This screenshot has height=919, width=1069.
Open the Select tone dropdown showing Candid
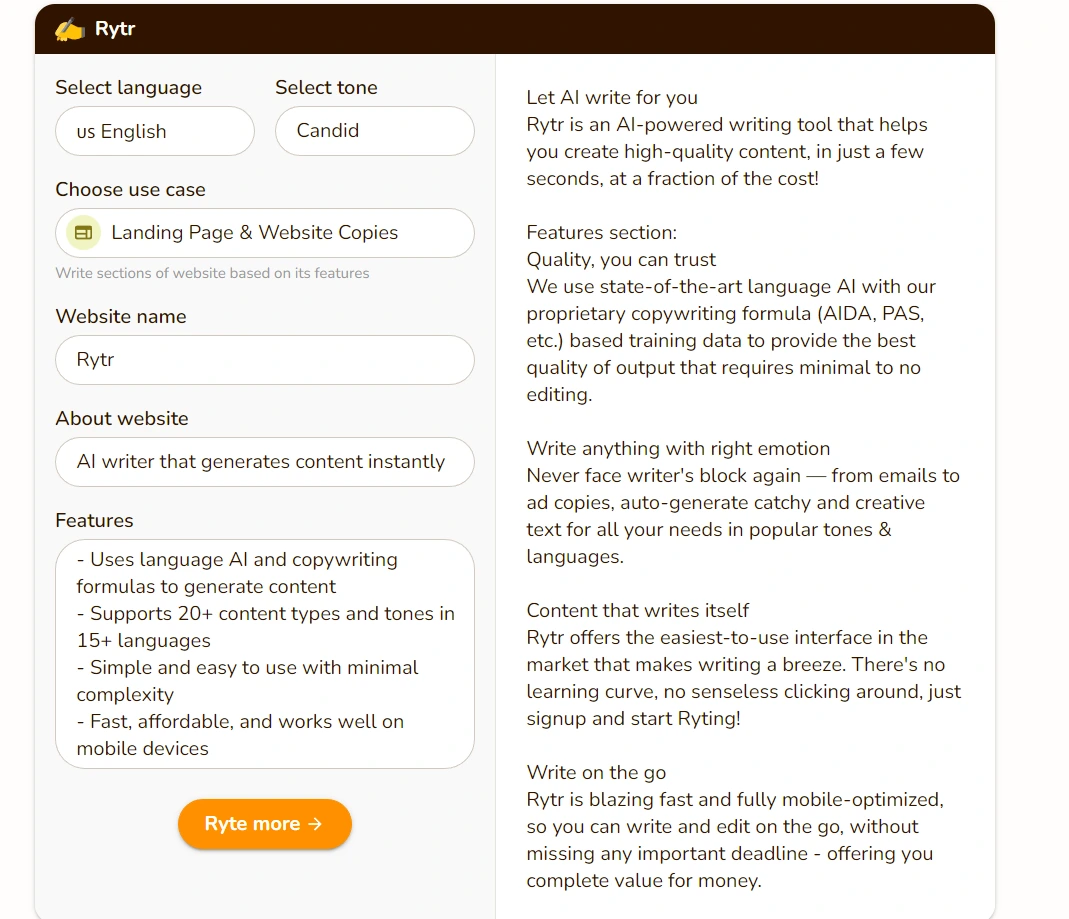(x=374, y=131)
